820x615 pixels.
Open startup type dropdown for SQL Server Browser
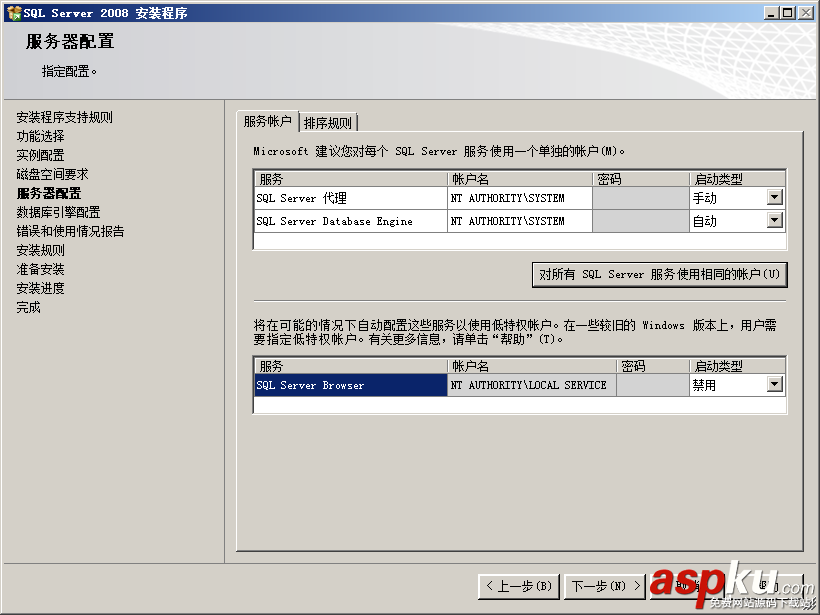[x=775, y=384]
